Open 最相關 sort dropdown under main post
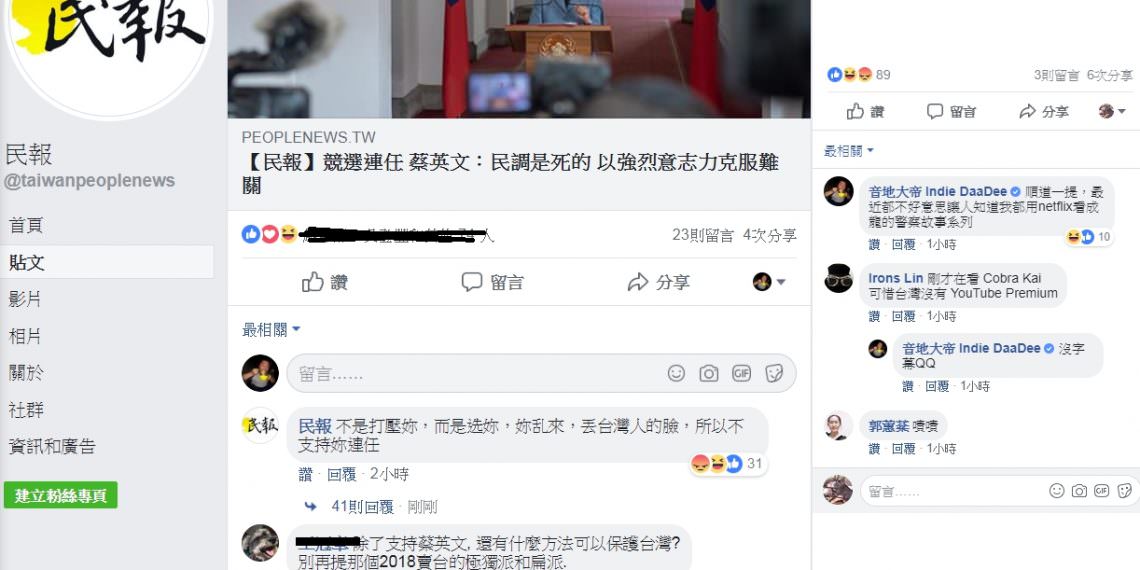The height and width of the screenshot is (570, 1140). [271, 330]
